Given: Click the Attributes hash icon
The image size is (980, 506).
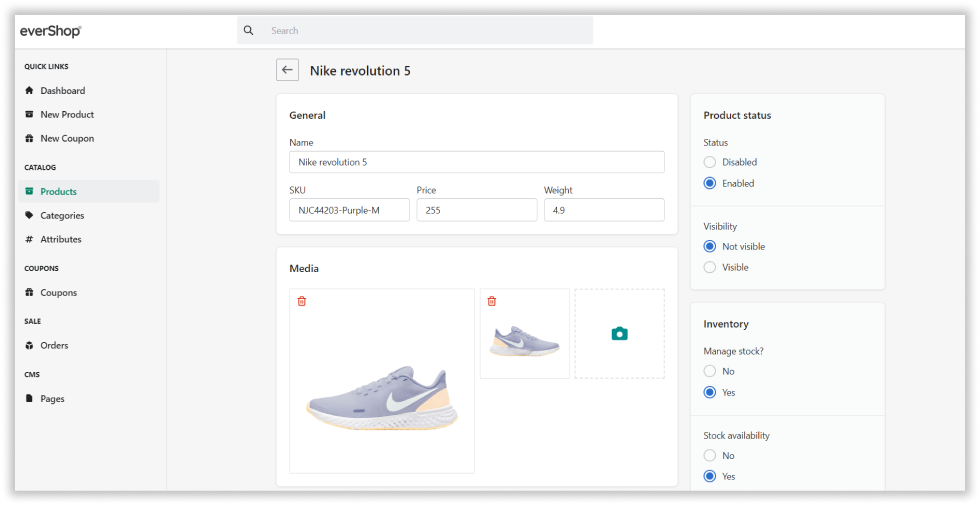Looking at the screenshot, I should (x=29, y=239).
